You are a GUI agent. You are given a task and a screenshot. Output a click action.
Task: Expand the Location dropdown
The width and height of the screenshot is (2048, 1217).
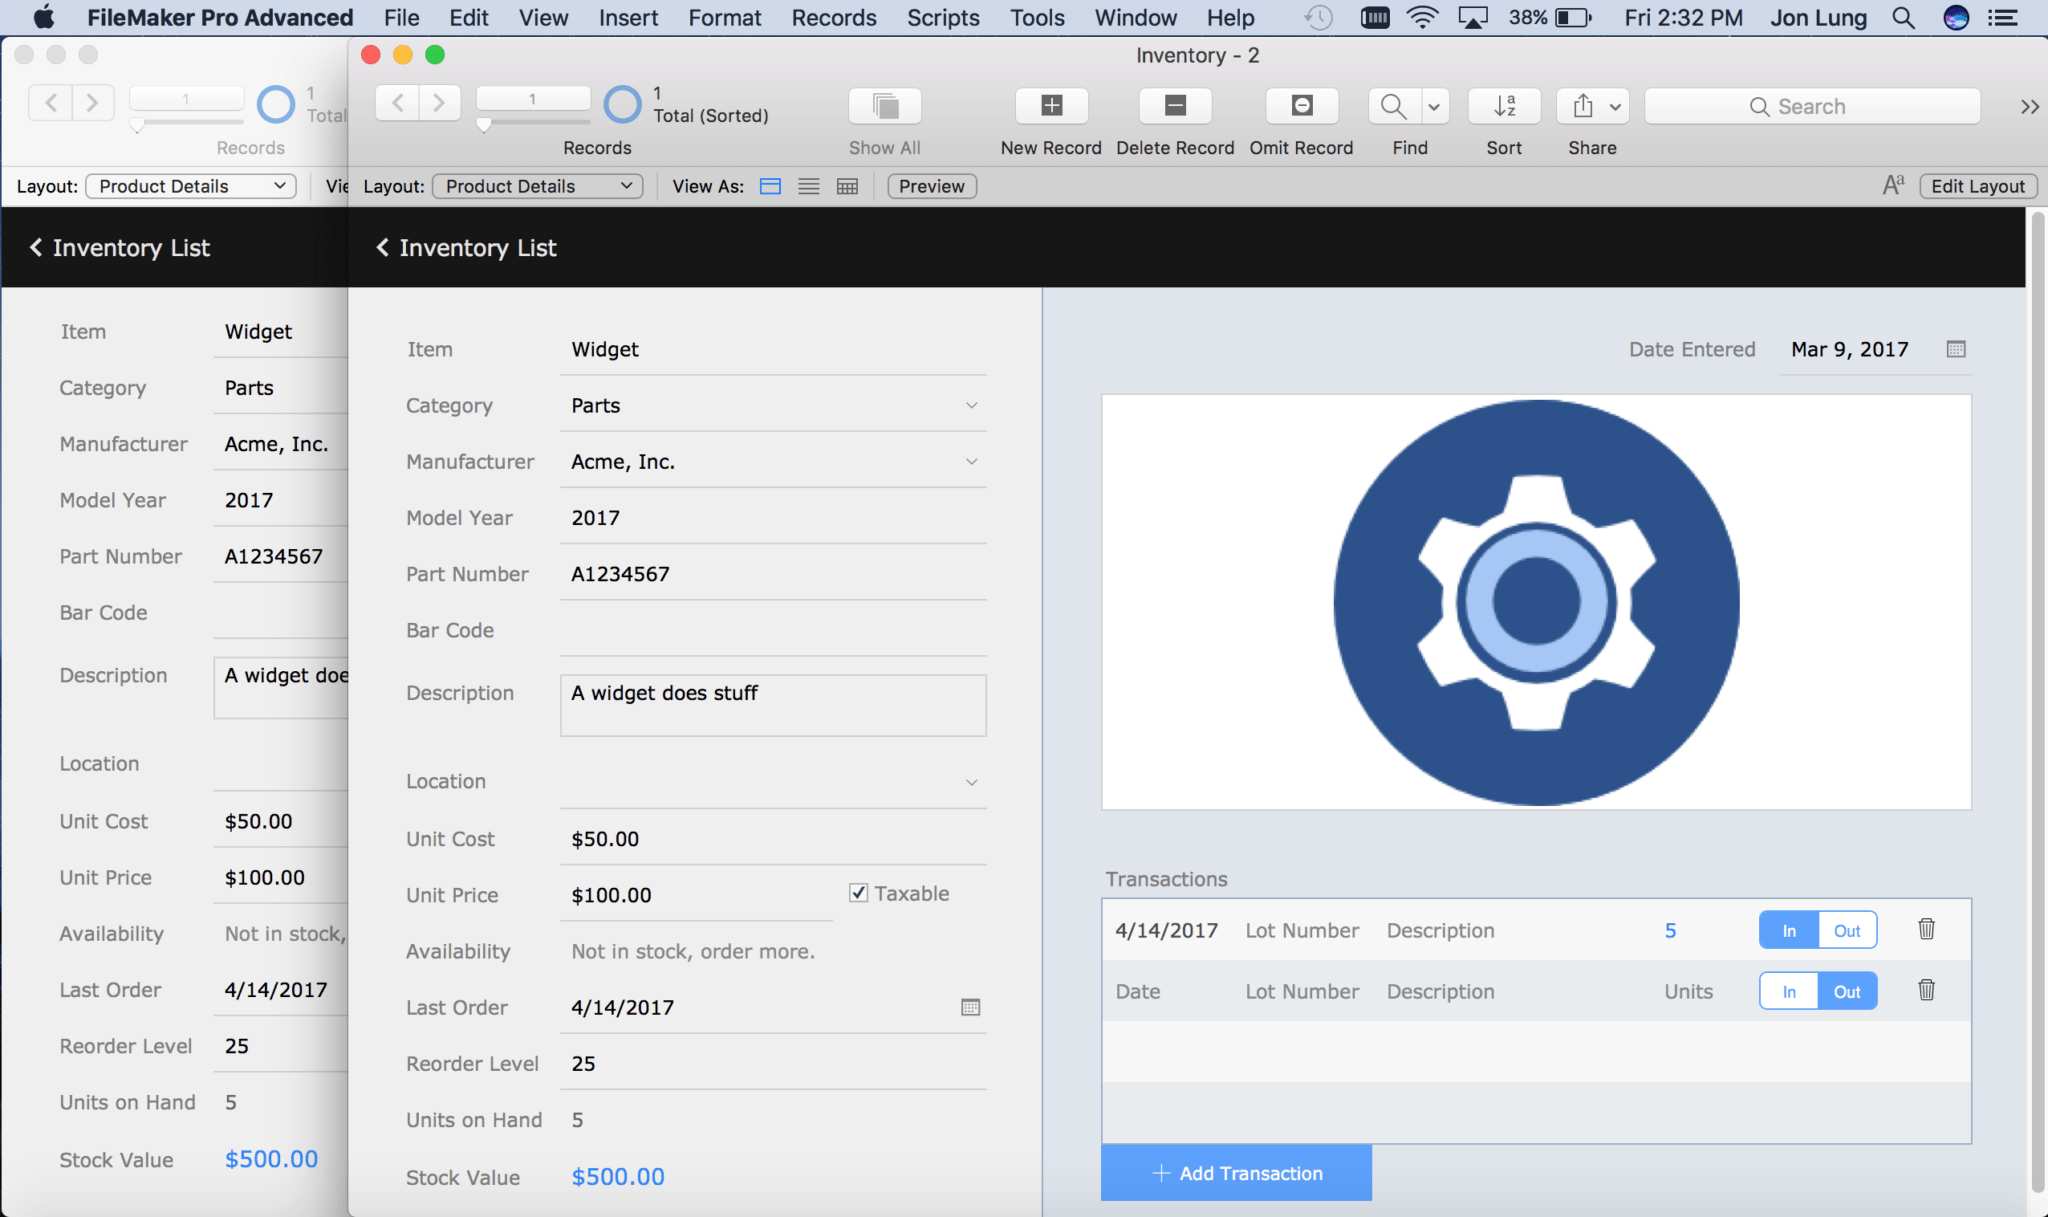(970, 782)
